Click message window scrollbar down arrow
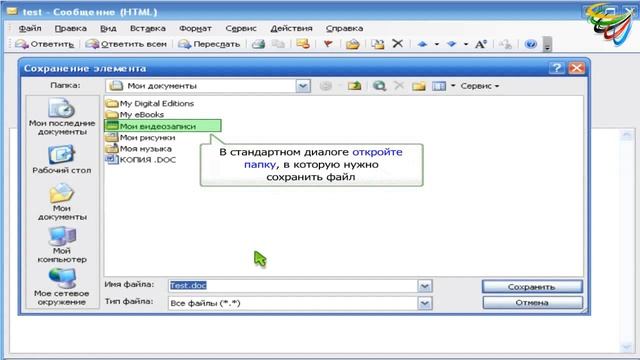 pos(627,347)
